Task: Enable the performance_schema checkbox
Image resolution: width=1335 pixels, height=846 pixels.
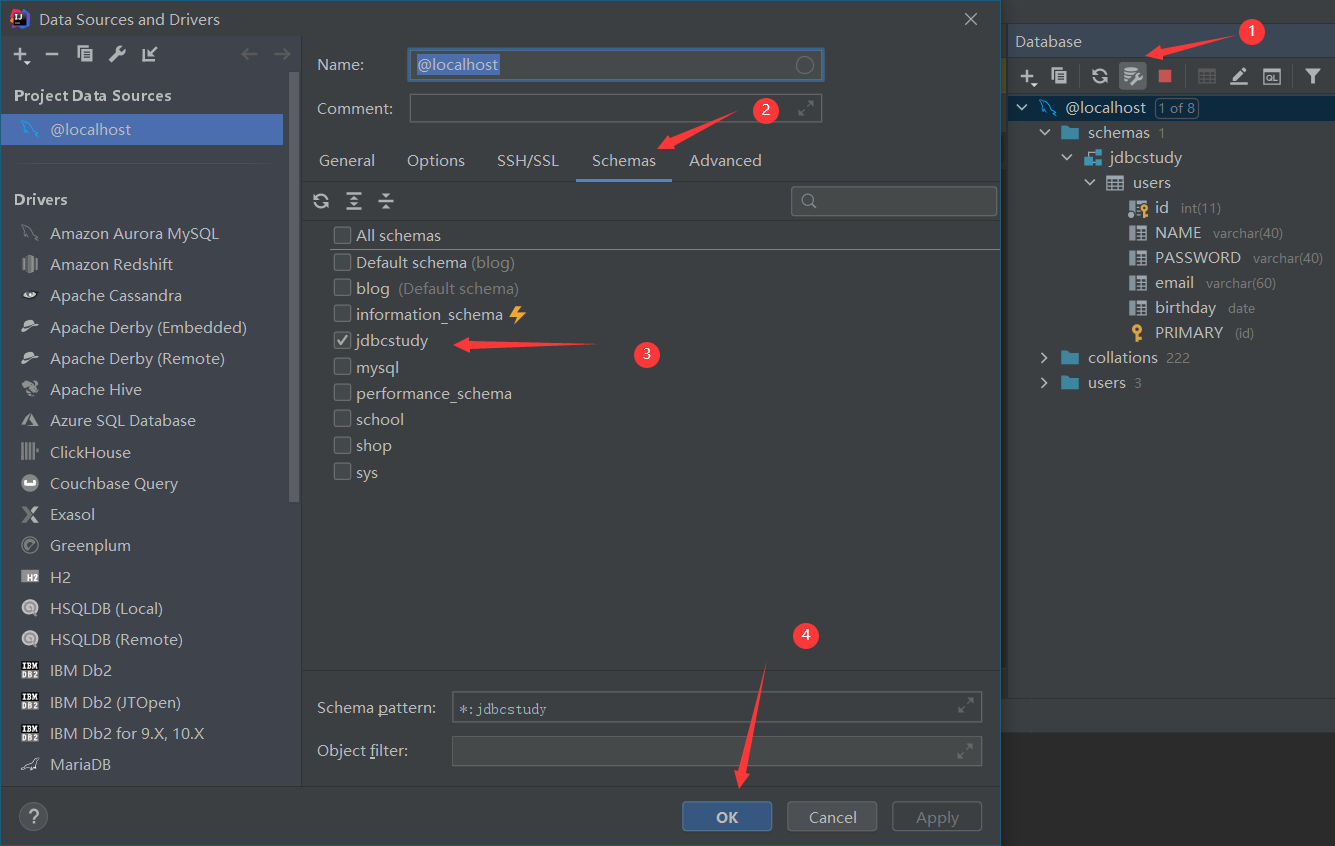Action: pyautogui.click(x=342, y=393)
